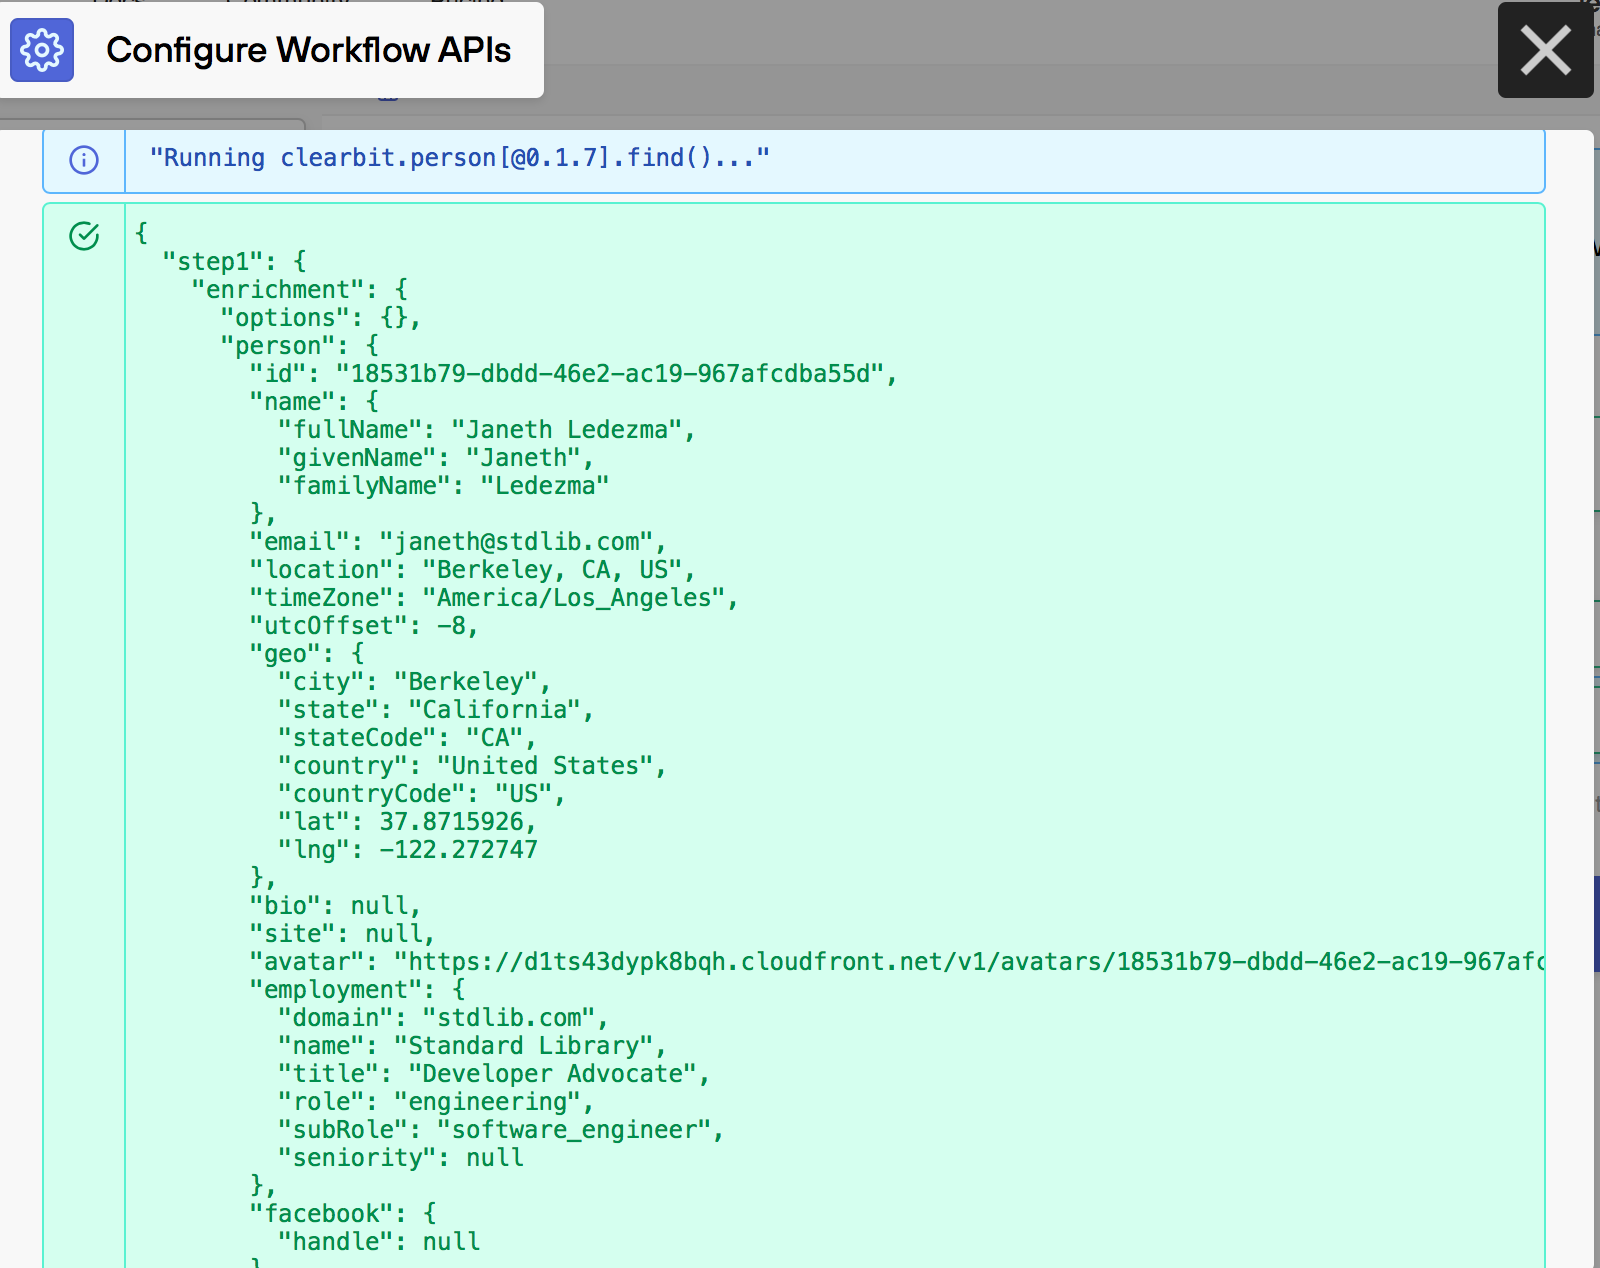Click the employment name "Standard Library"
Screen dimensions: 1600x1268
[523, 1046]
